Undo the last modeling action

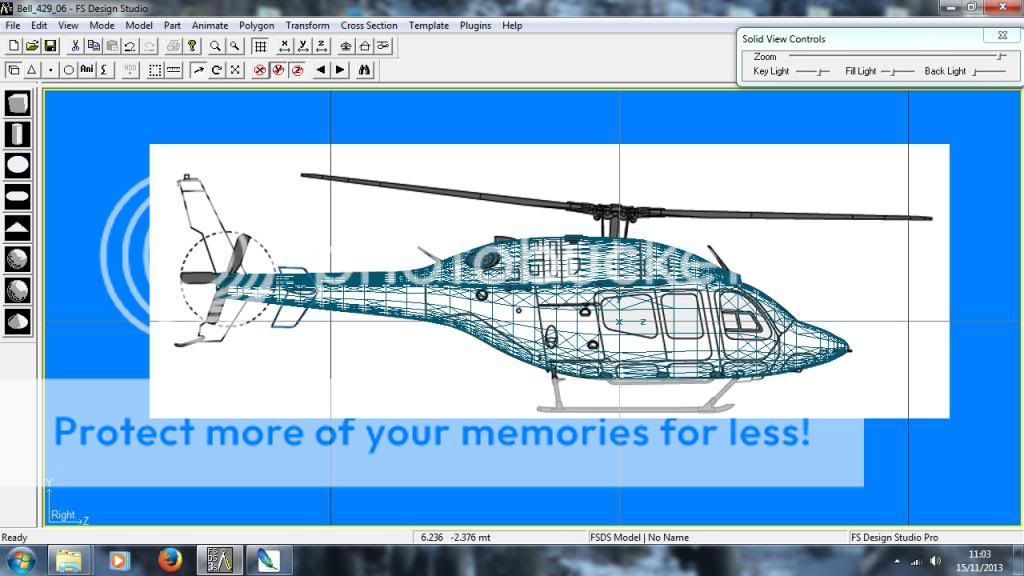129,46
